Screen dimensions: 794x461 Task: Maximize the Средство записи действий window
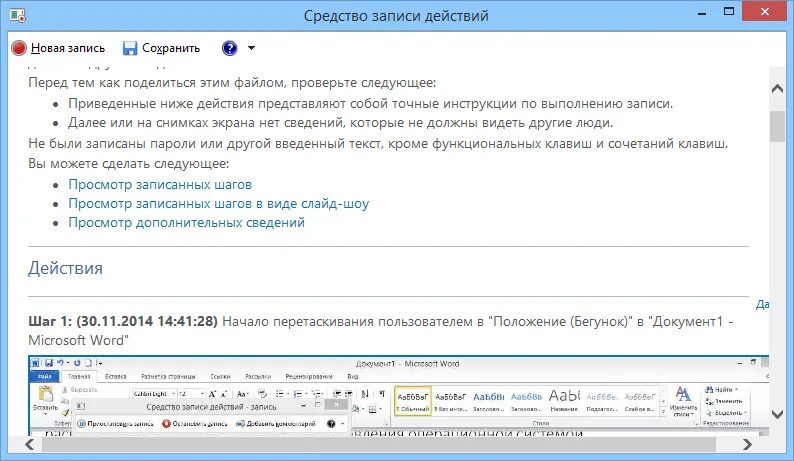[729, 12]
